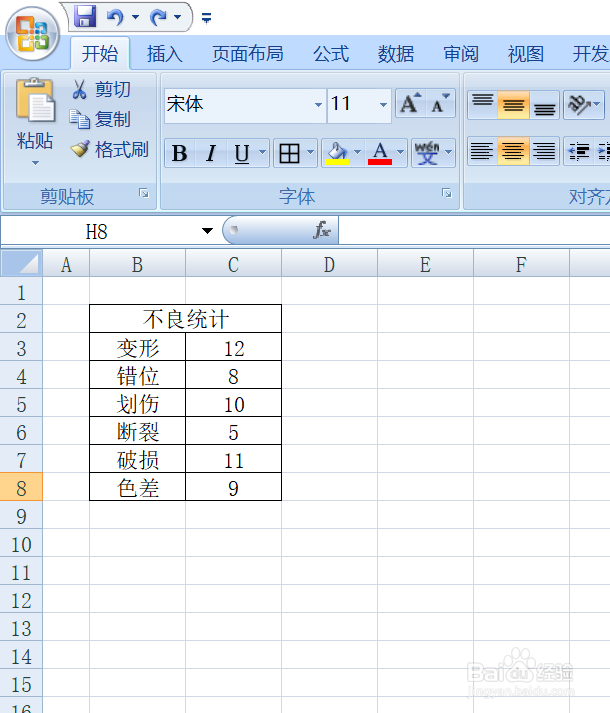610x713 pixels.
Task: Toggle bottom vertical alignment
Action: (544, 105)
